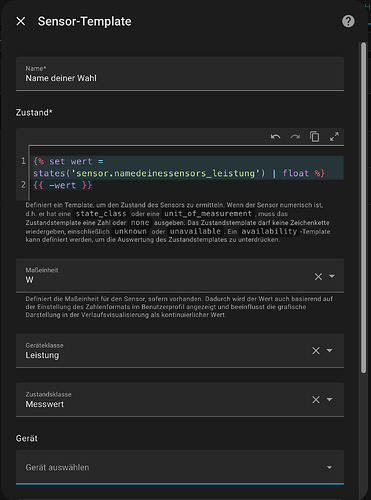Click the Zustand* section label
This screenshot has width=371, height=500.
(x=34, y=113)
